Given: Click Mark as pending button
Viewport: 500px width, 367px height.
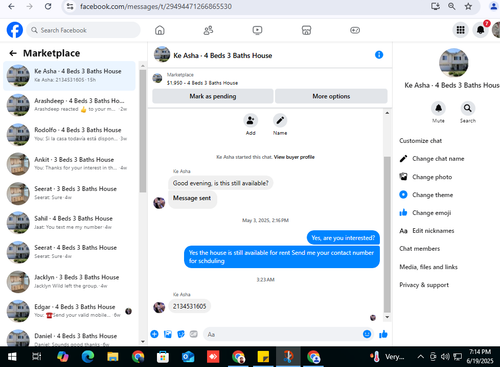Looking at the screenshot, I should click(x=213, y=96).
